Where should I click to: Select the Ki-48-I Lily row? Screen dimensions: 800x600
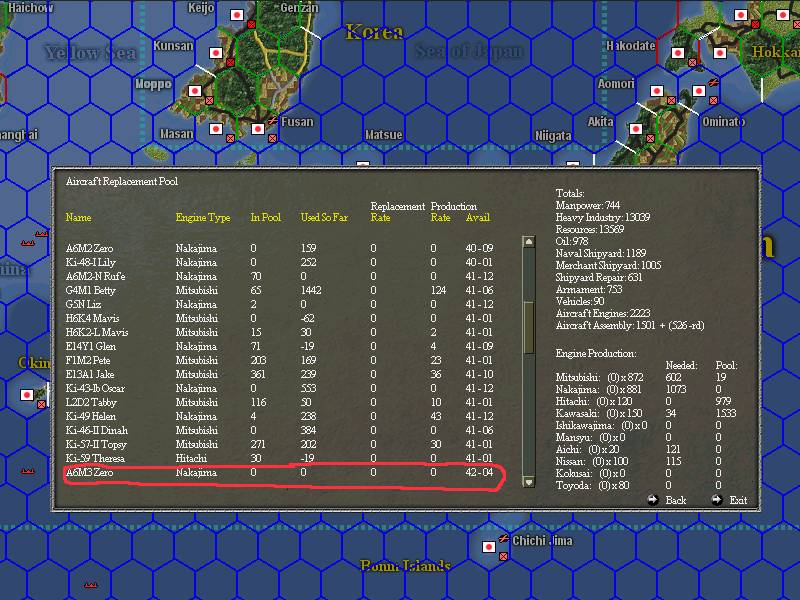click(280, 262)
